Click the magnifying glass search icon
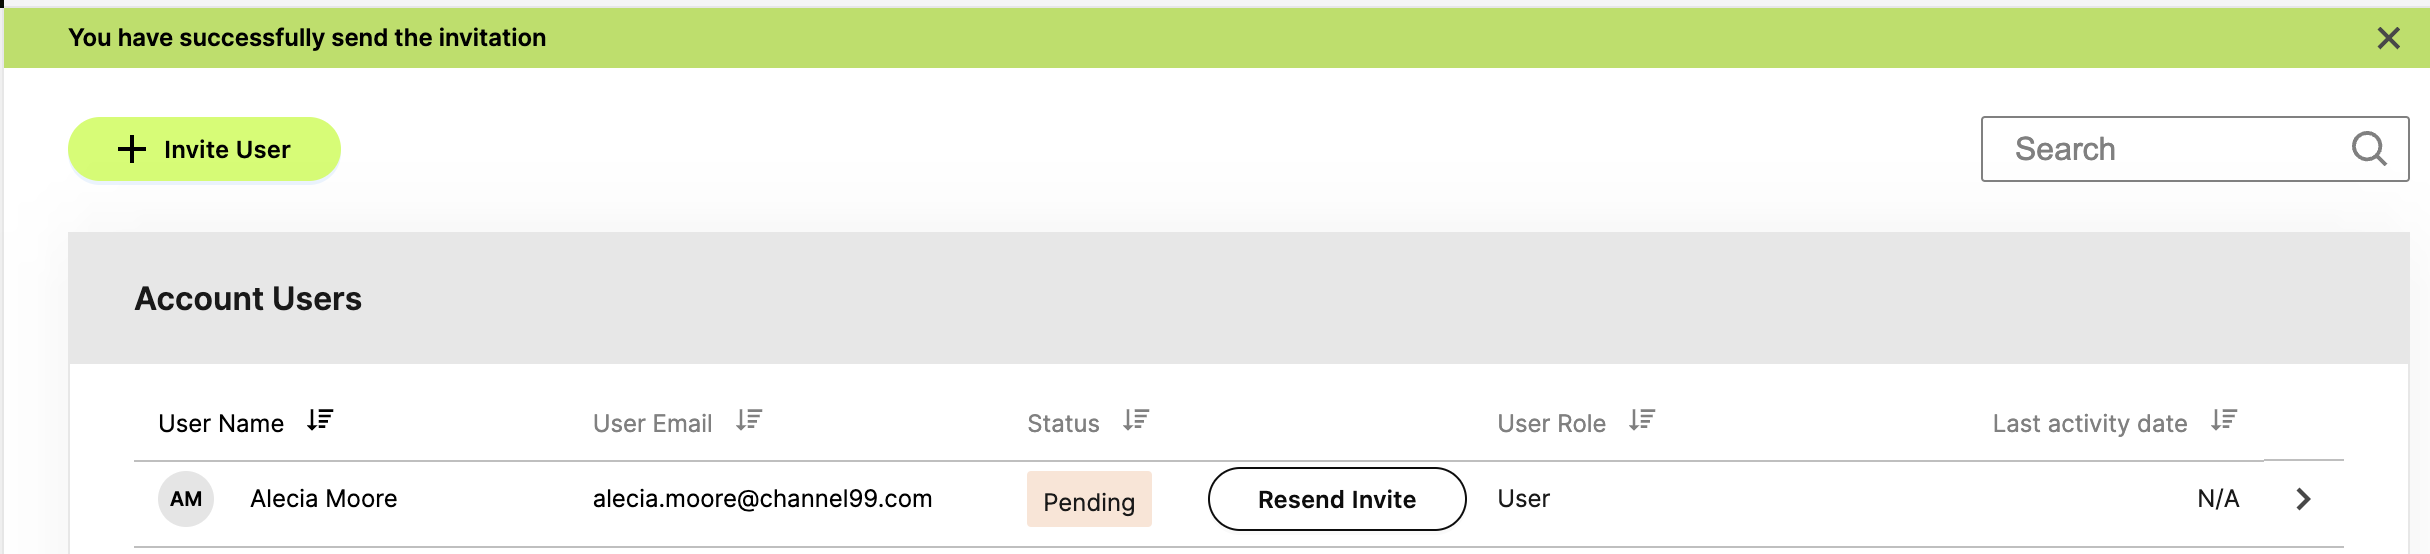The image size is (2430, 554). point(2369,149)
